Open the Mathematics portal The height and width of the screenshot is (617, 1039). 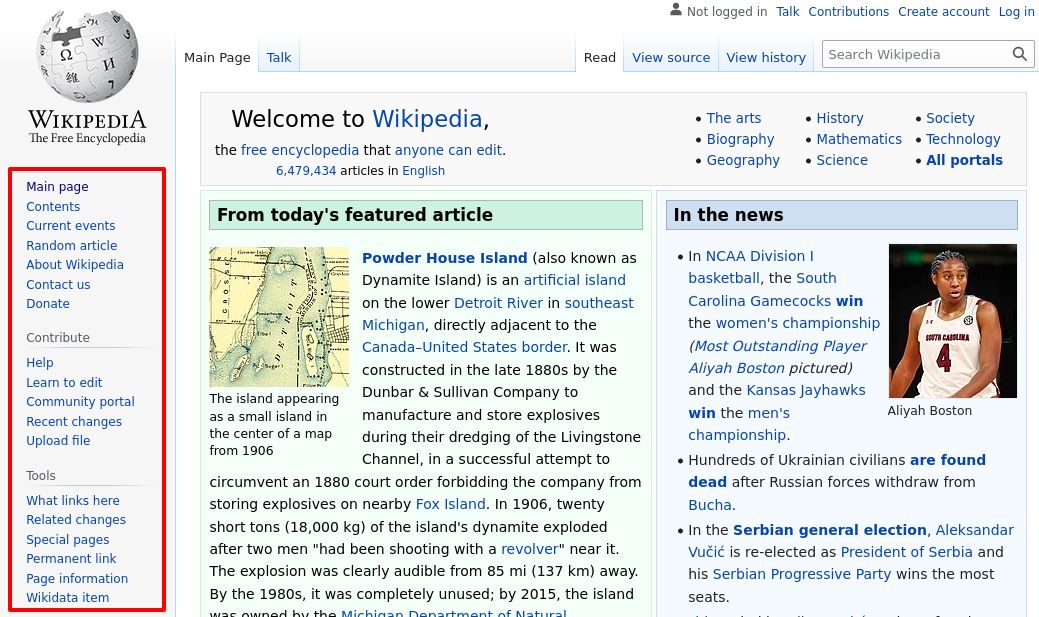[x=859, y=139]
